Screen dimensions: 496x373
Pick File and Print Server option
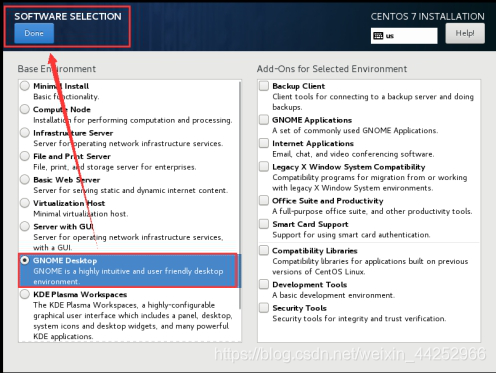[x=25, y=156]
